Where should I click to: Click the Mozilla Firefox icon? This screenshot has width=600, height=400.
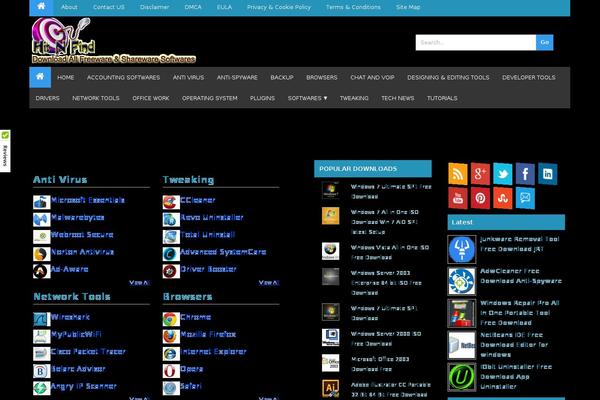coord(171,336)
